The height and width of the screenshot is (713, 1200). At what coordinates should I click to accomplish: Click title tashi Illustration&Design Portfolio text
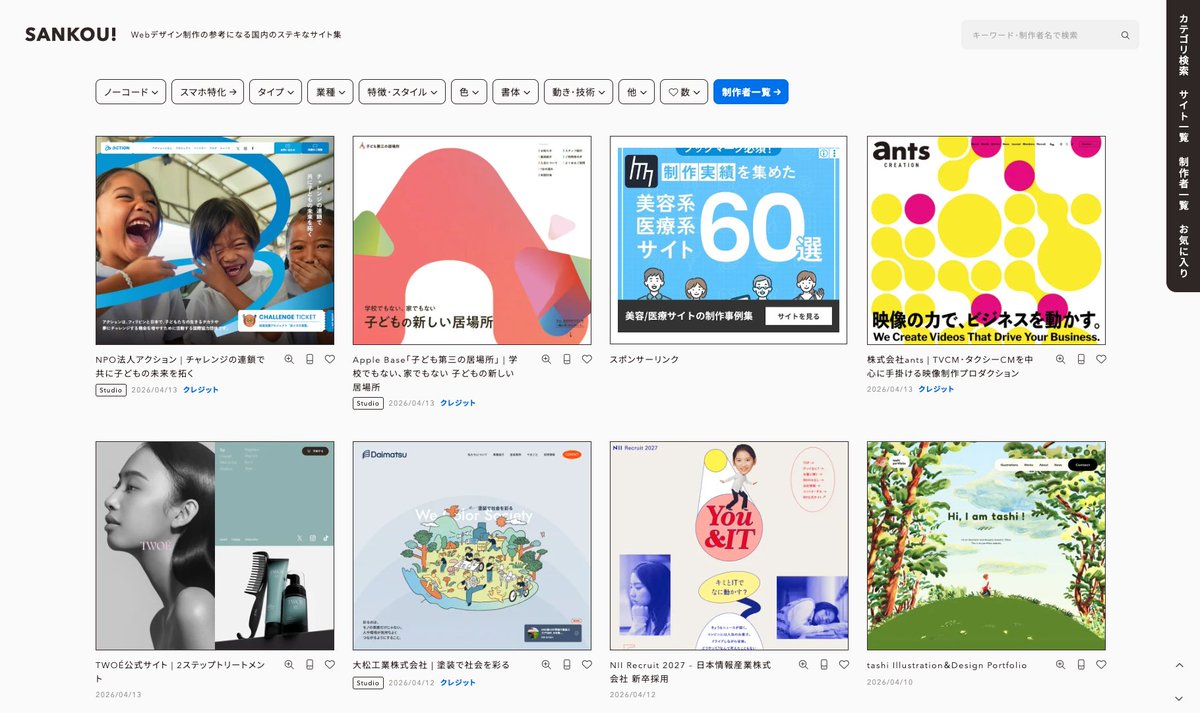947,665
